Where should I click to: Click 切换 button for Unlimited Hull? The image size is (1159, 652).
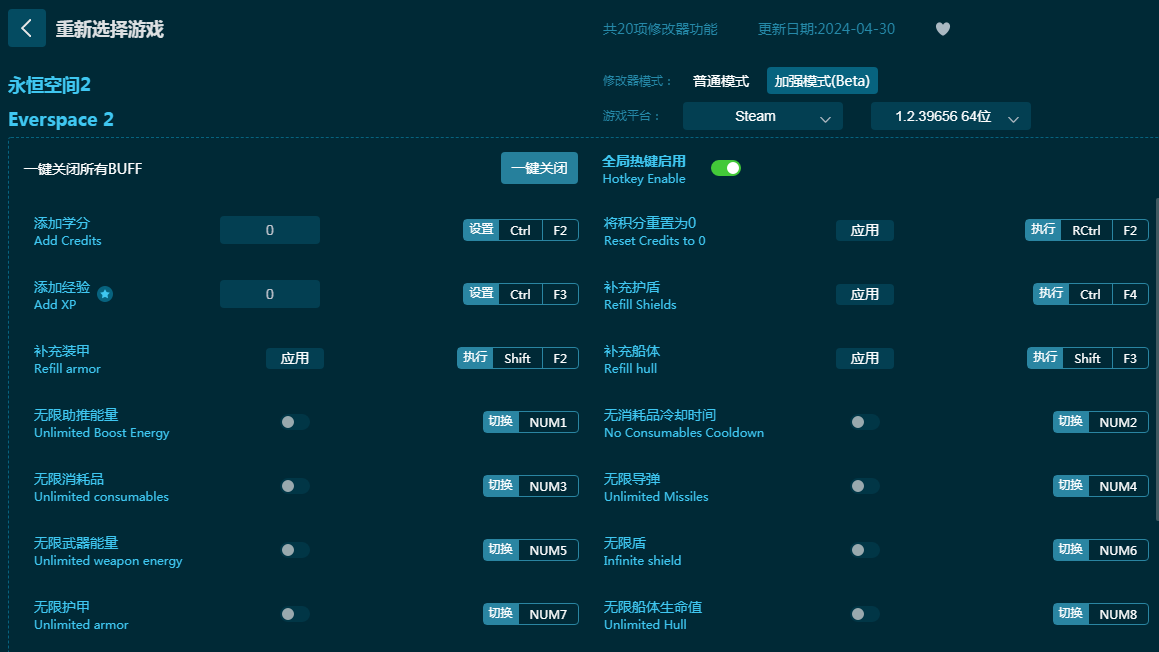tap(1071, 614)
